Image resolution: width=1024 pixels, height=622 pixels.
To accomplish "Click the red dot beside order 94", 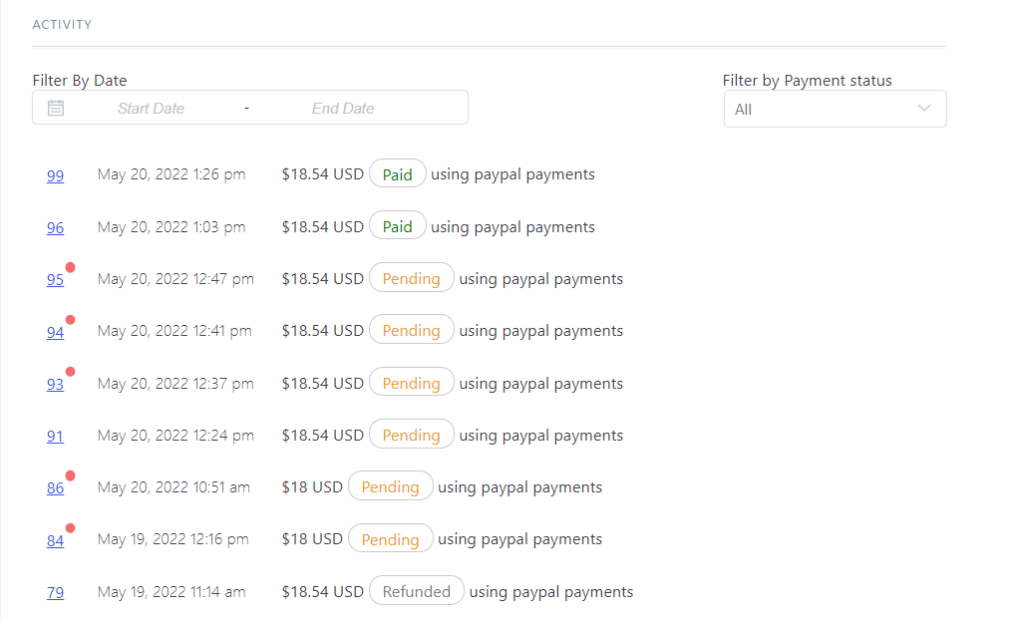I will point(71,319).
